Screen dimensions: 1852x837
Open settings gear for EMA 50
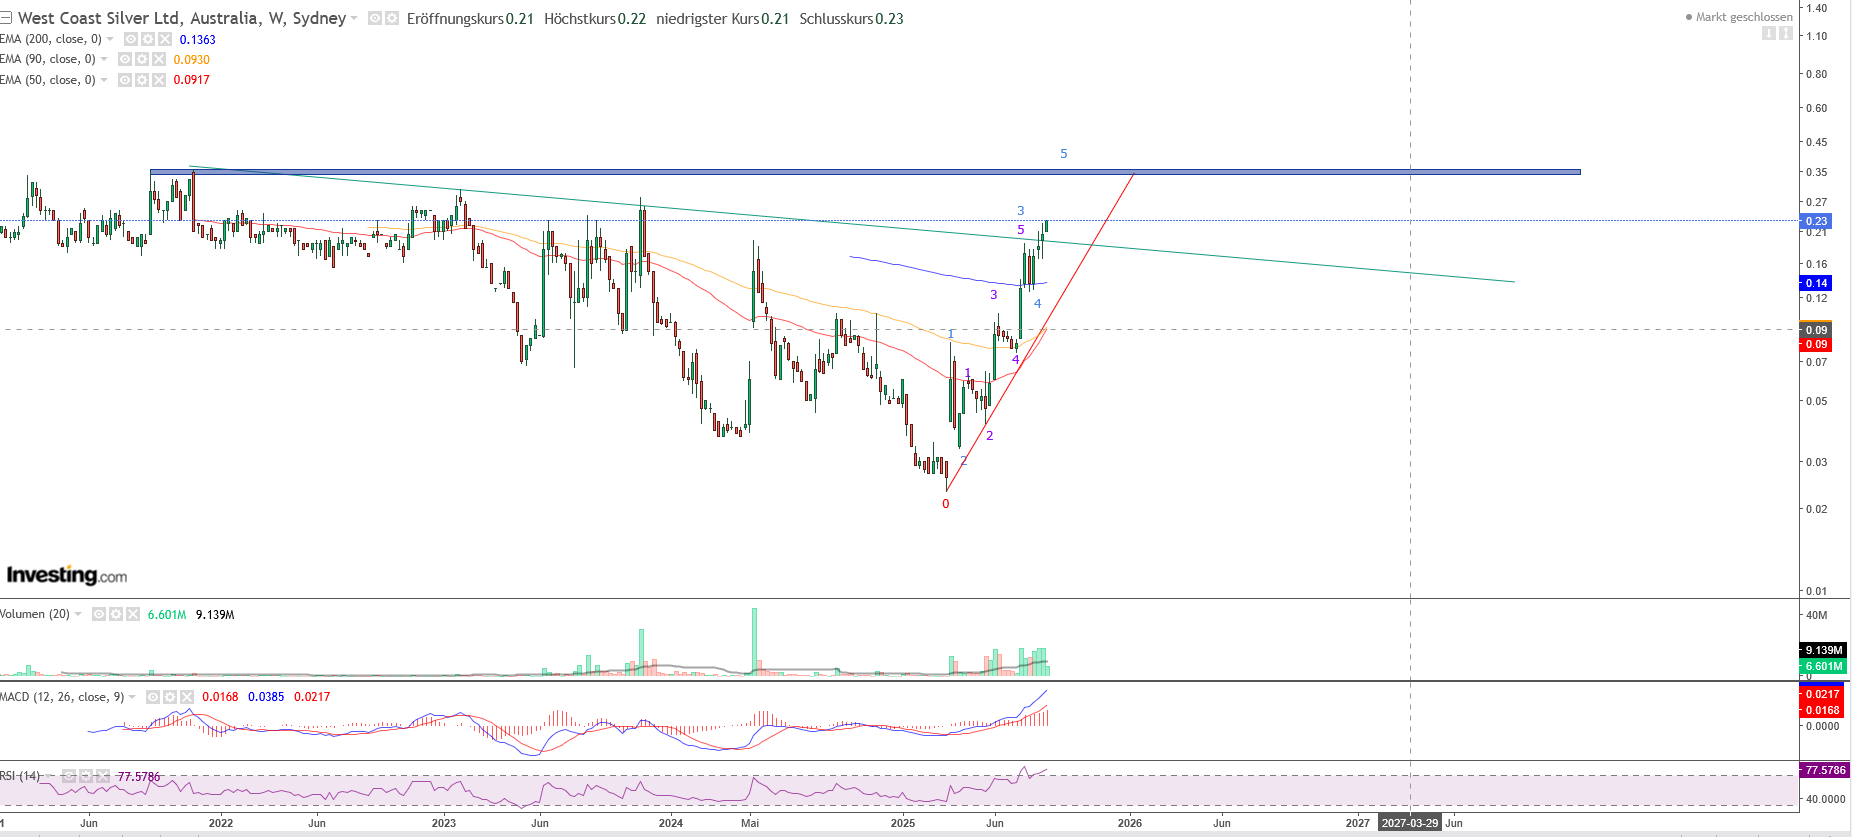coord(141,80)
